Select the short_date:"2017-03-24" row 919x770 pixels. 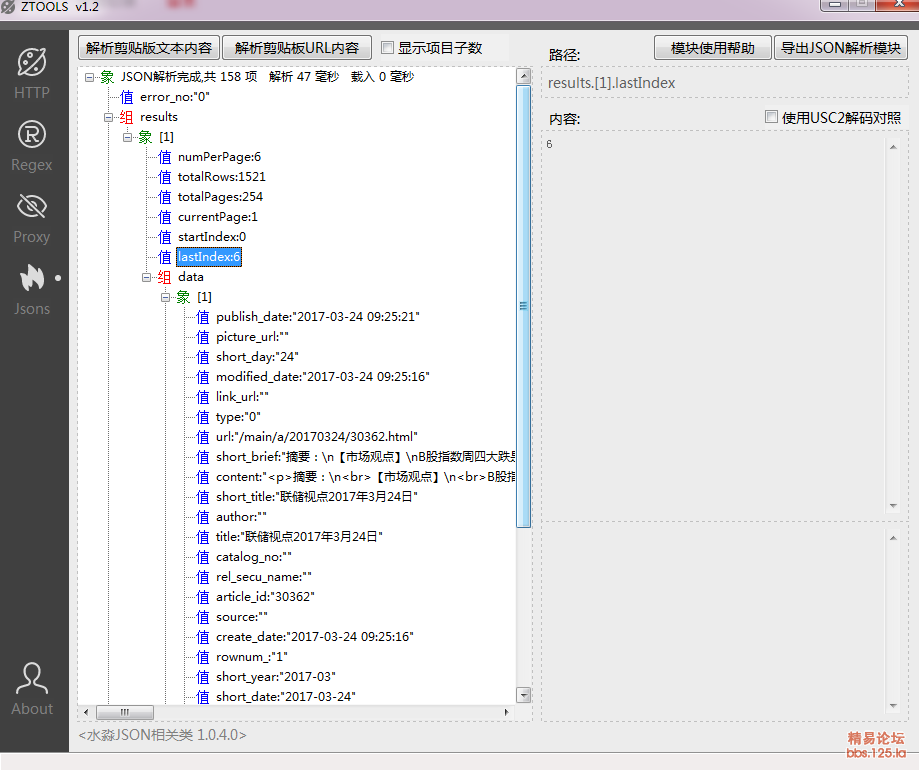[x=285, y=697]
